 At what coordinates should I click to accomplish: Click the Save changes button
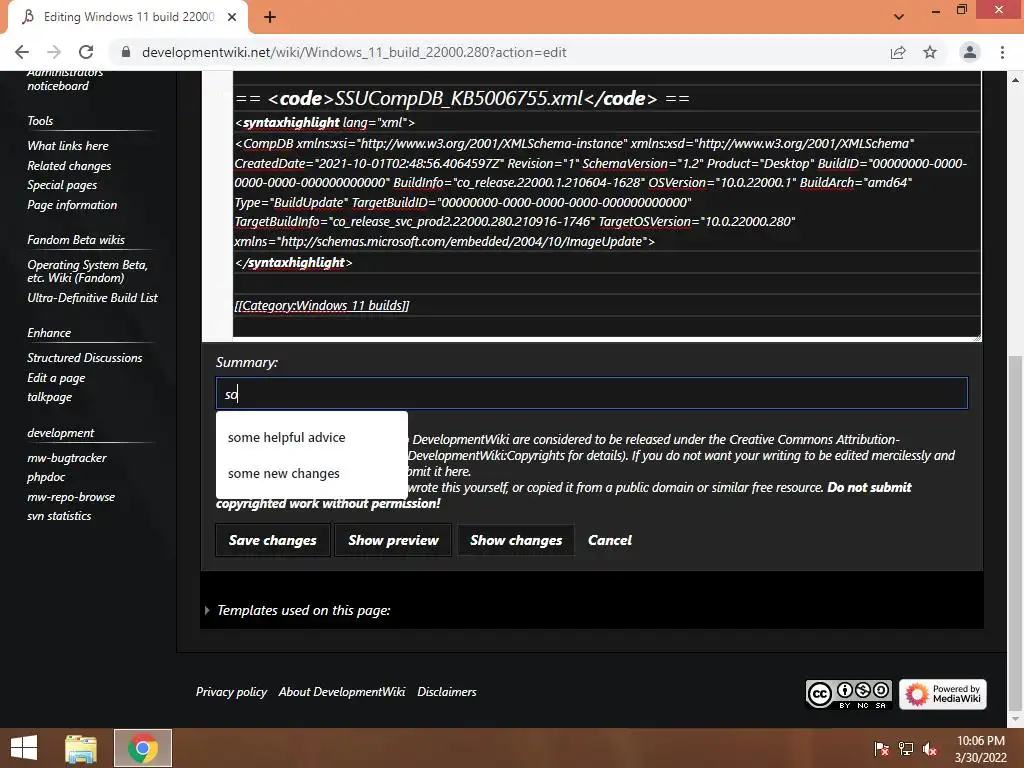(272, 540)
